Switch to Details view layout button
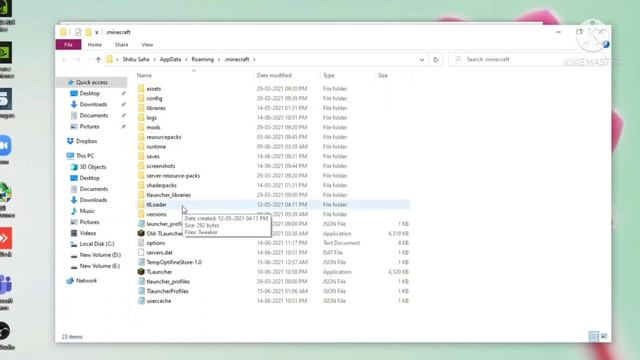 pos(593,336)
